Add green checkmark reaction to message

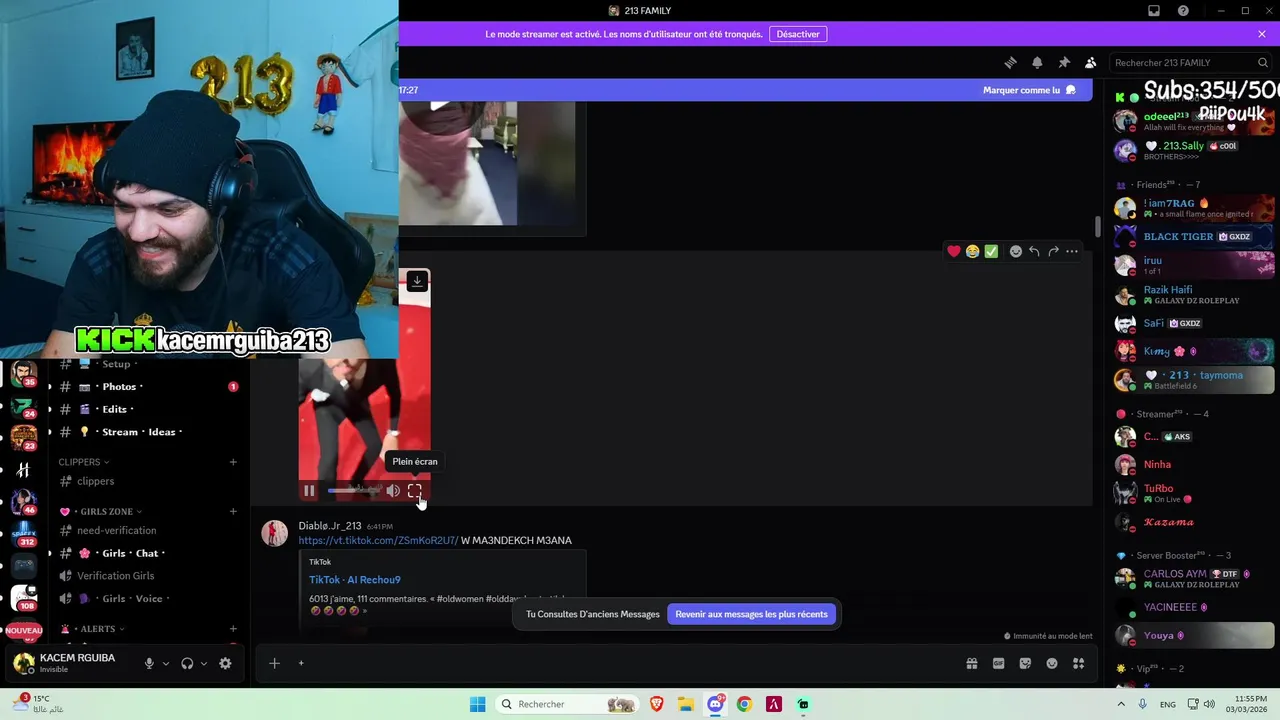[991, 251]
